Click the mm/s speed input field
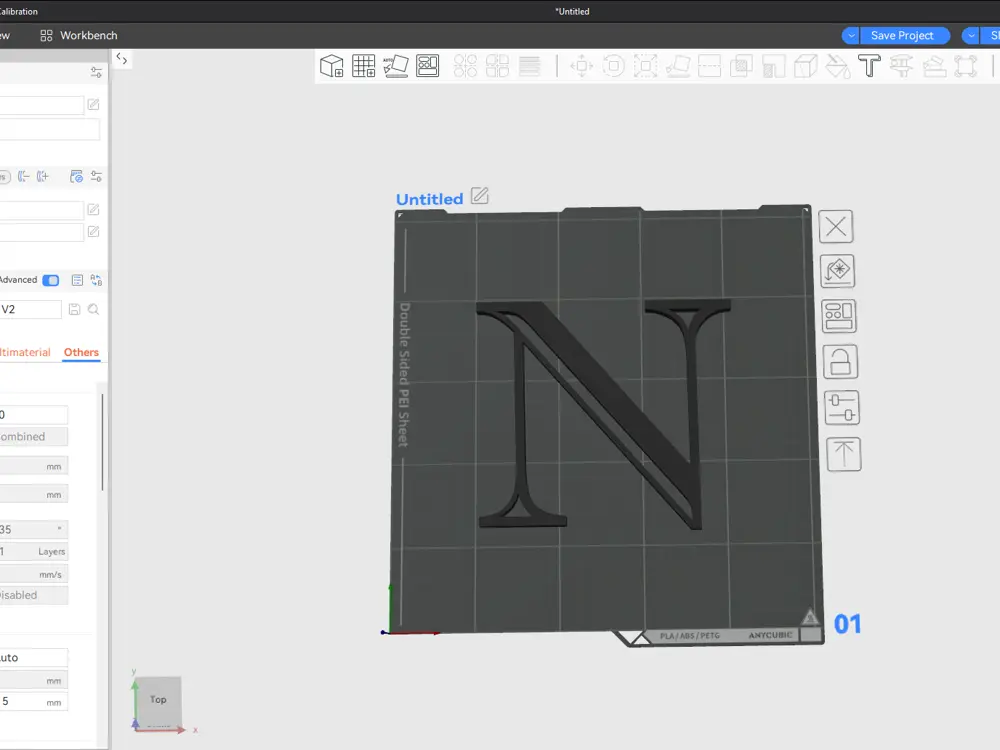This screenshot has width=1000, height=750. click(34, 574)
